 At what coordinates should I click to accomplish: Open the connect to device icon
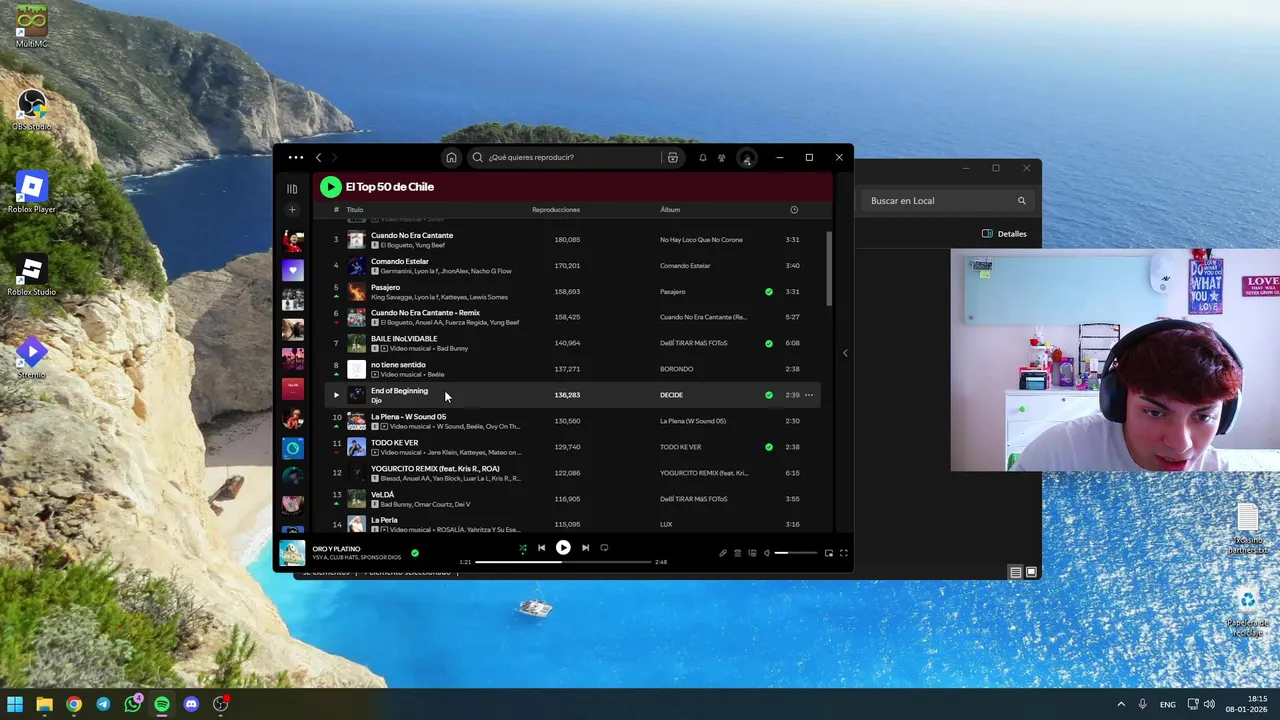click(752, 553)
